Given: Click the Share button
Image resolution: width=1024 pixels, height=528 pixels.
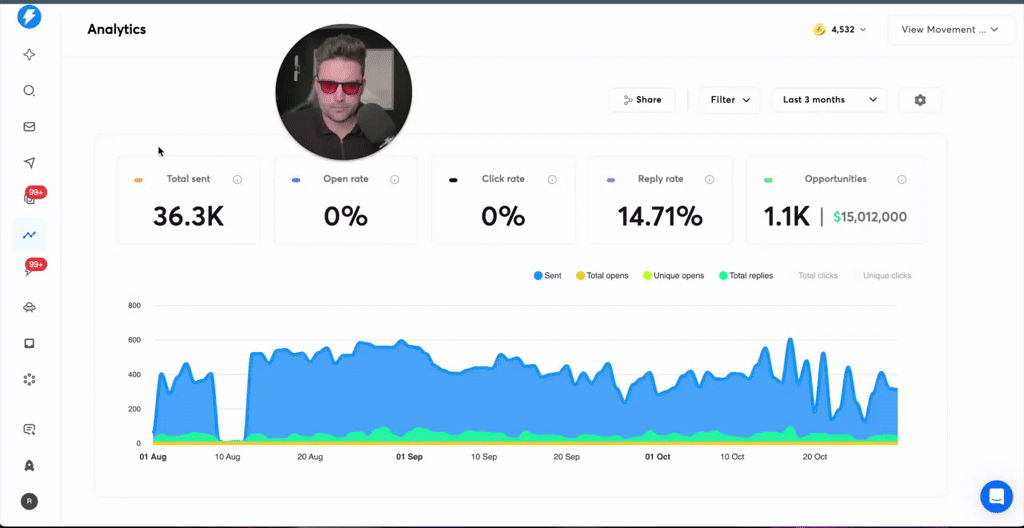Looking at the screenshot, I should coord(642,100).
